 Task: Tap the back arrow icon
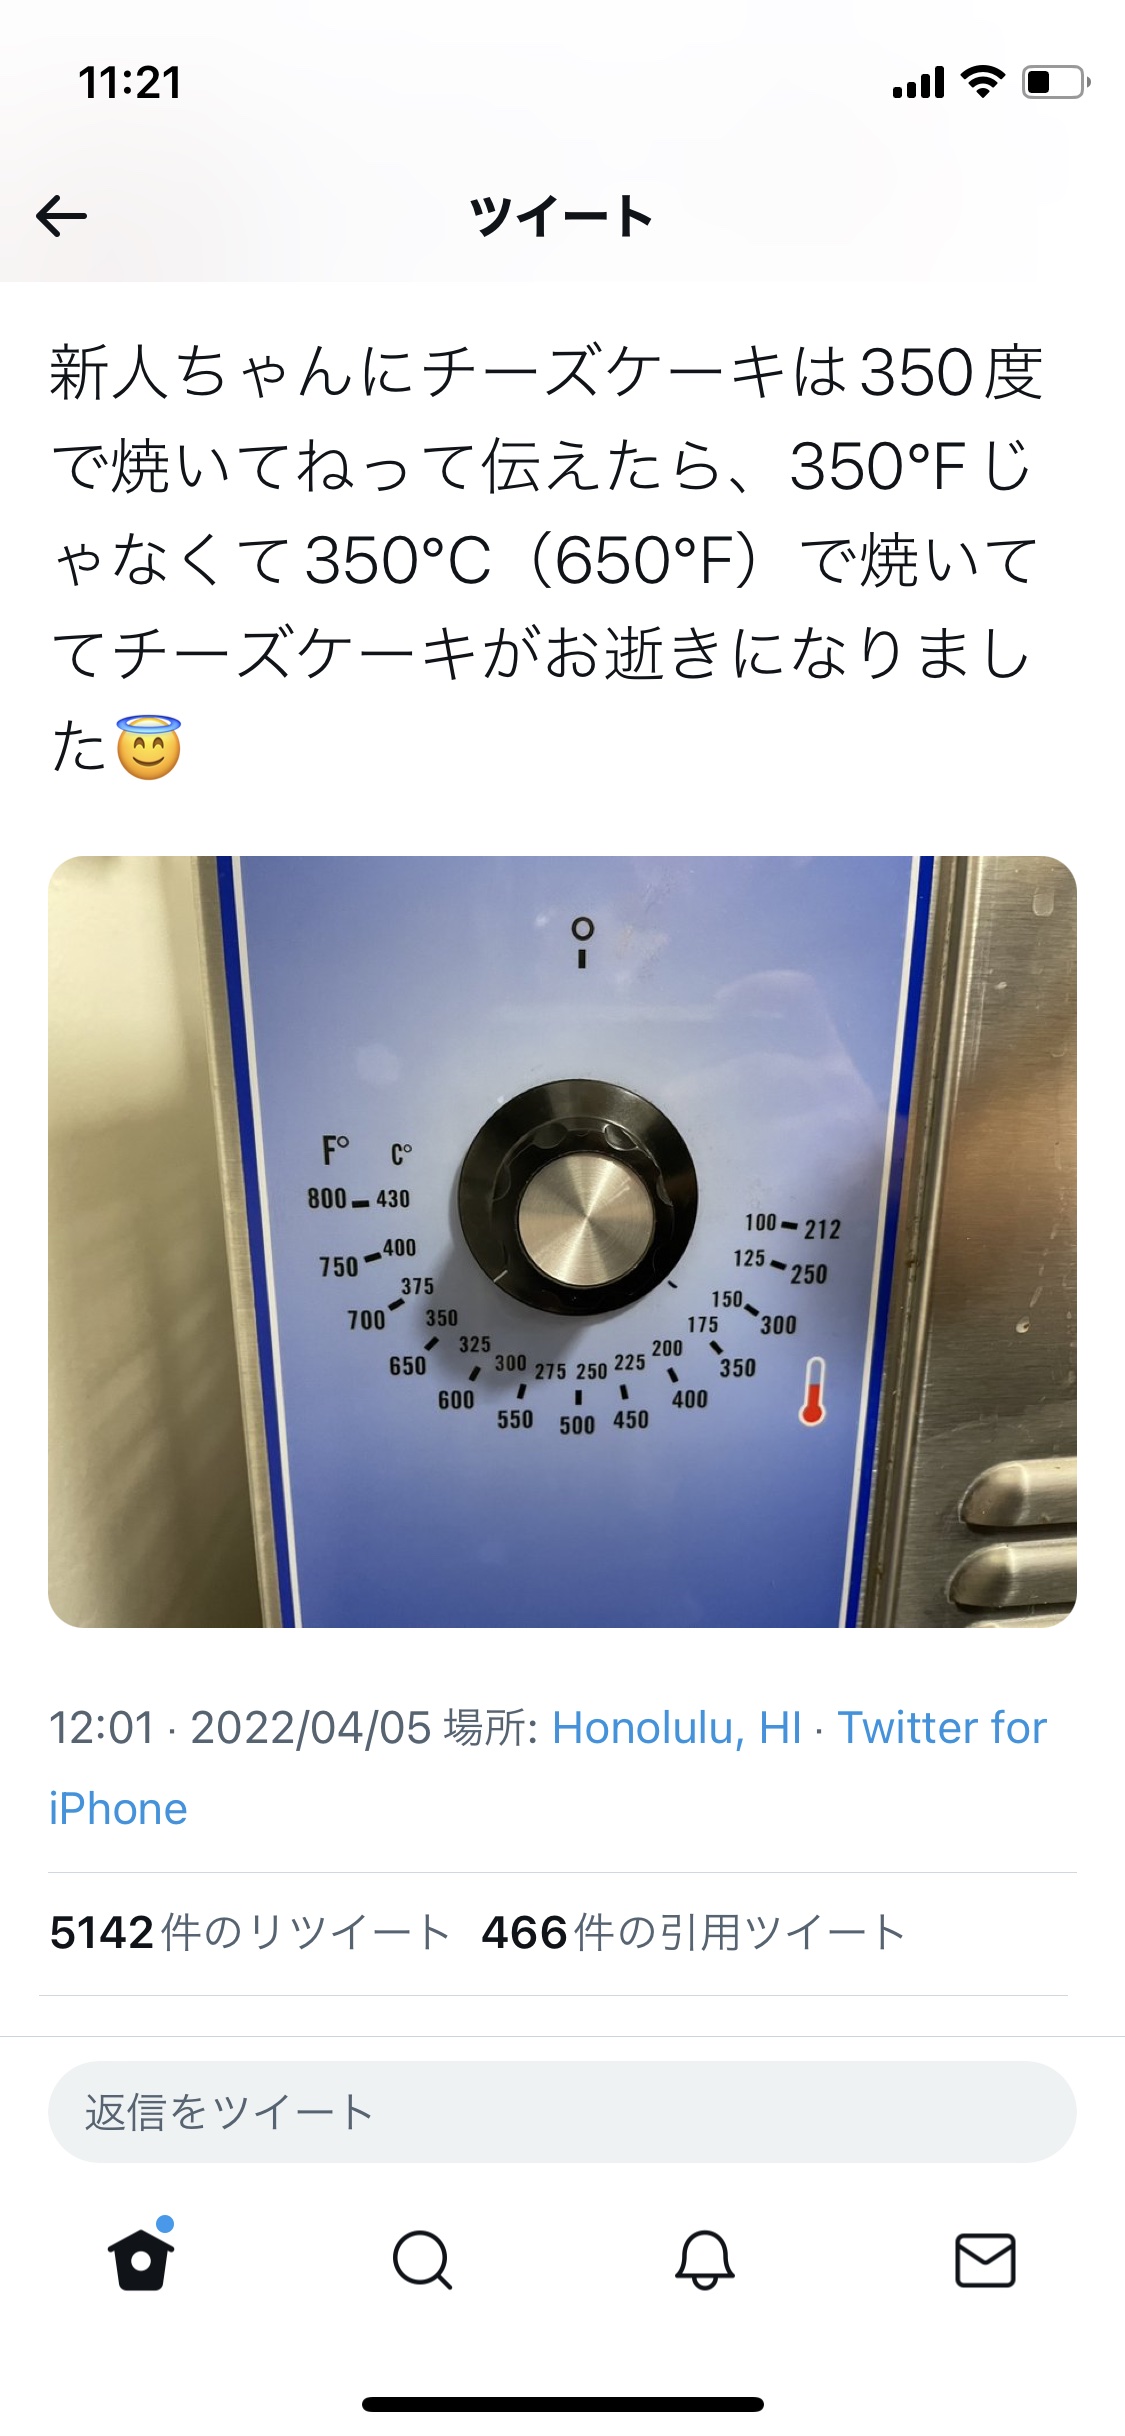click(61, 216)
